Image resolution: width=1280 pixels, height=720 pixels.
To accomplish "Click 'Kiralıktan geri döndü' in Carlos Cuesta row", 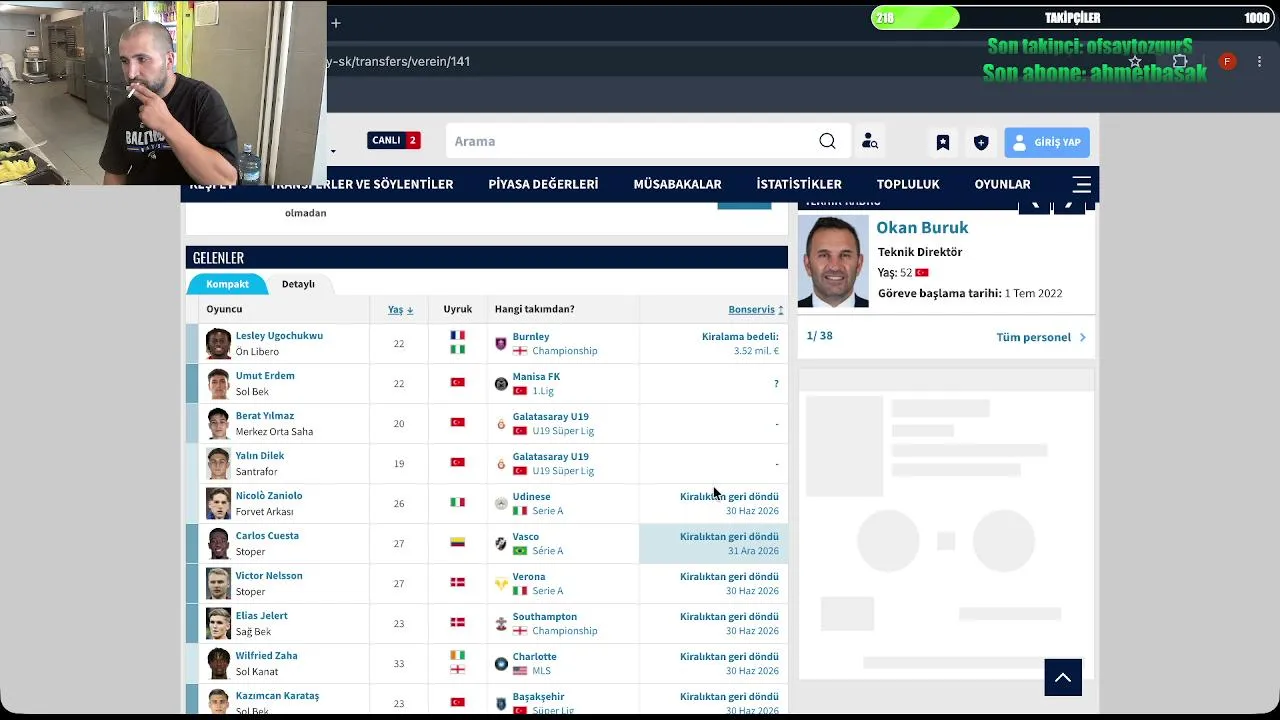I will [x=729, y=536].
